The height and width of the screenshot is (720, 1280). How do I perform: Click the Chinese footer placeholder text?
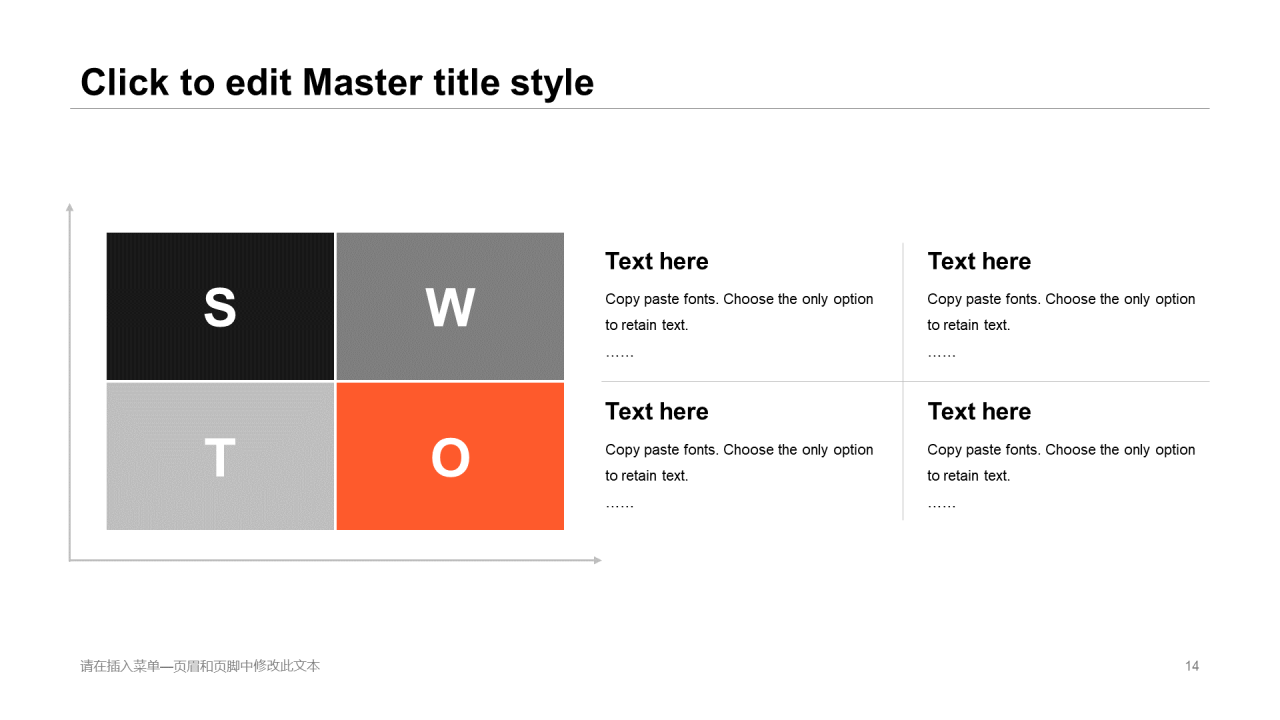[200, 666]
